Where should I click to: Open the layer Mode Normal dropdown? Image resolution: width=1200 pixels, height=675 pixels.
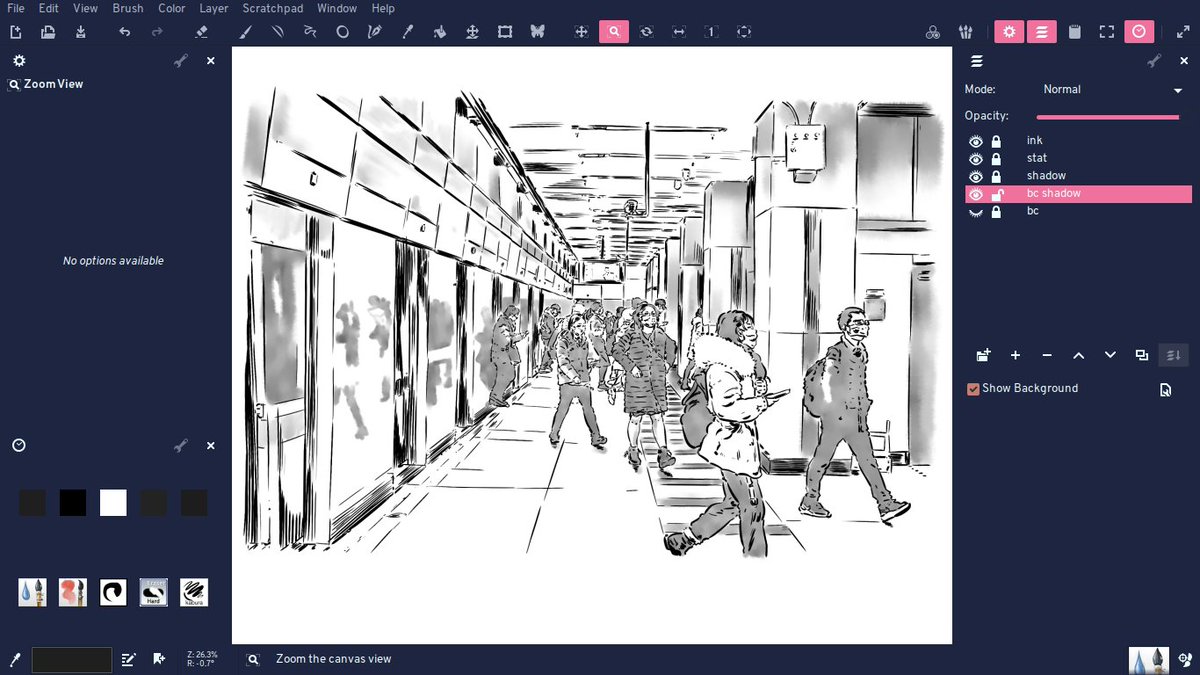[x=1112, y=90]
